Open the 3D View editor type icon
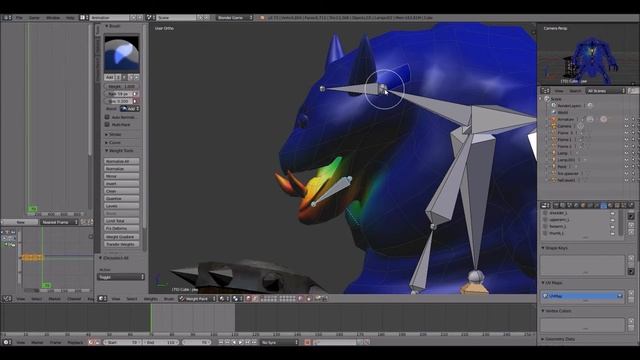This screenshot has width=640, height=360. [102, 299]
